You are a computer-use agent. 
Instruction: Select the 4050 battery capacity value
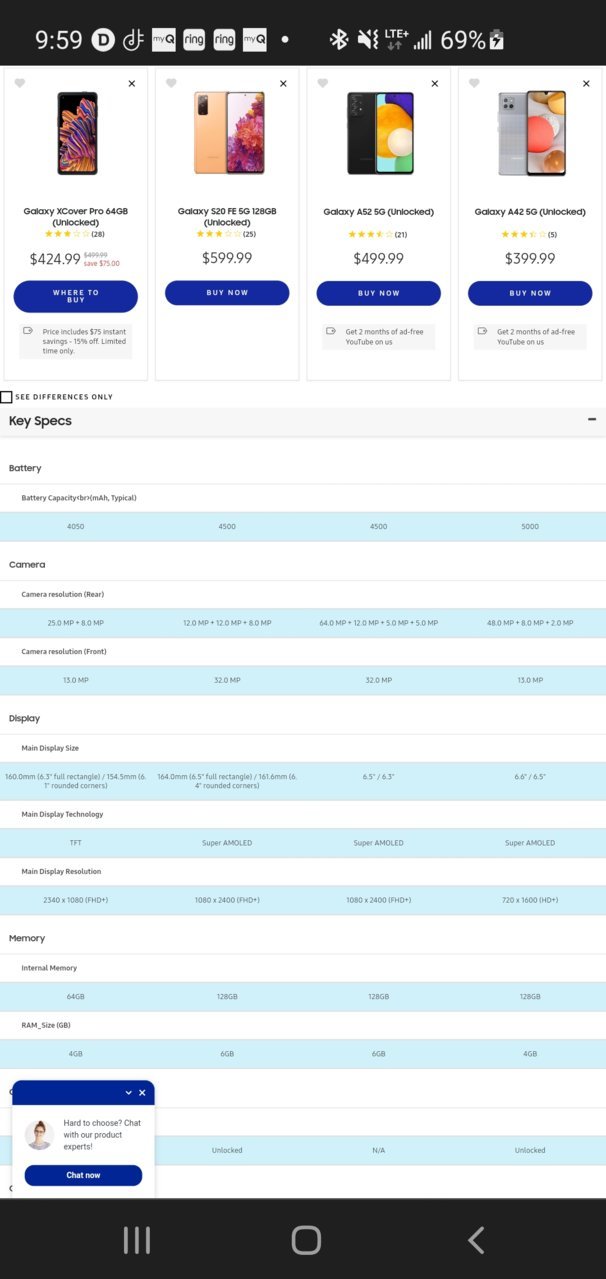[x=76, y=527]
